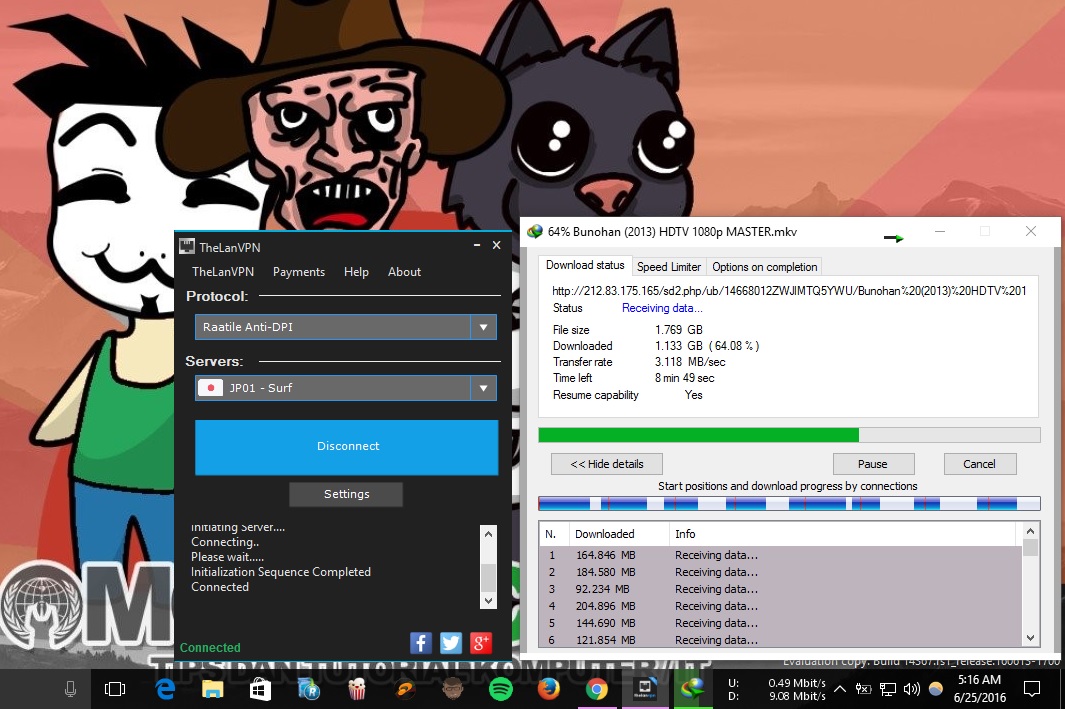
Task: Cancel the Bunohan download
Action: pos(979,464)
